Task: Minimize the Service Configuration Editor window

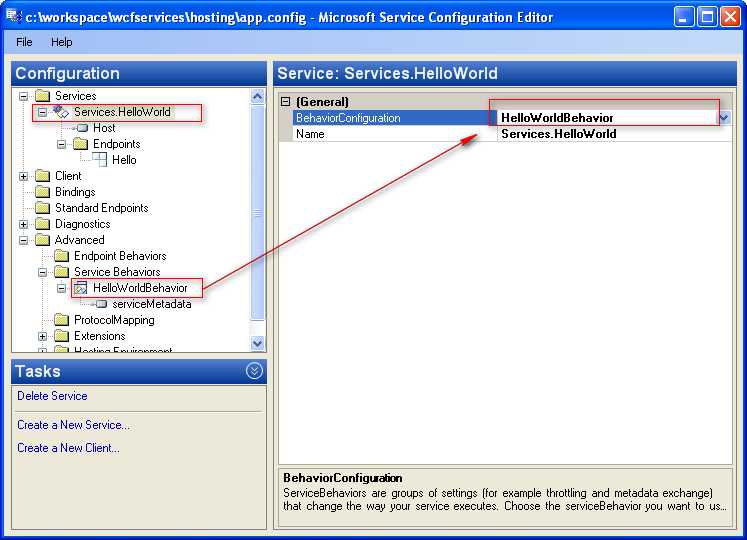Action: point(683,17)
